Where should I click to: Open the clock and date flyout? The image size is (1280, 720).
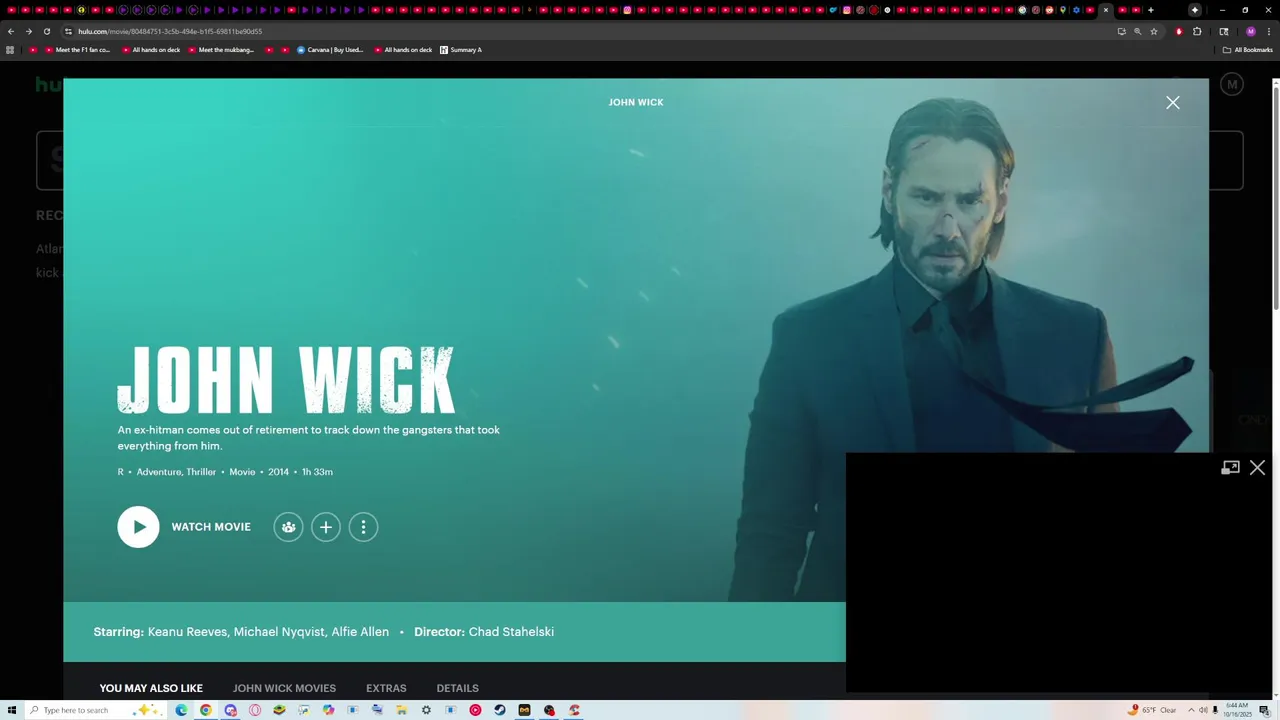click(x=1237, y=710)
